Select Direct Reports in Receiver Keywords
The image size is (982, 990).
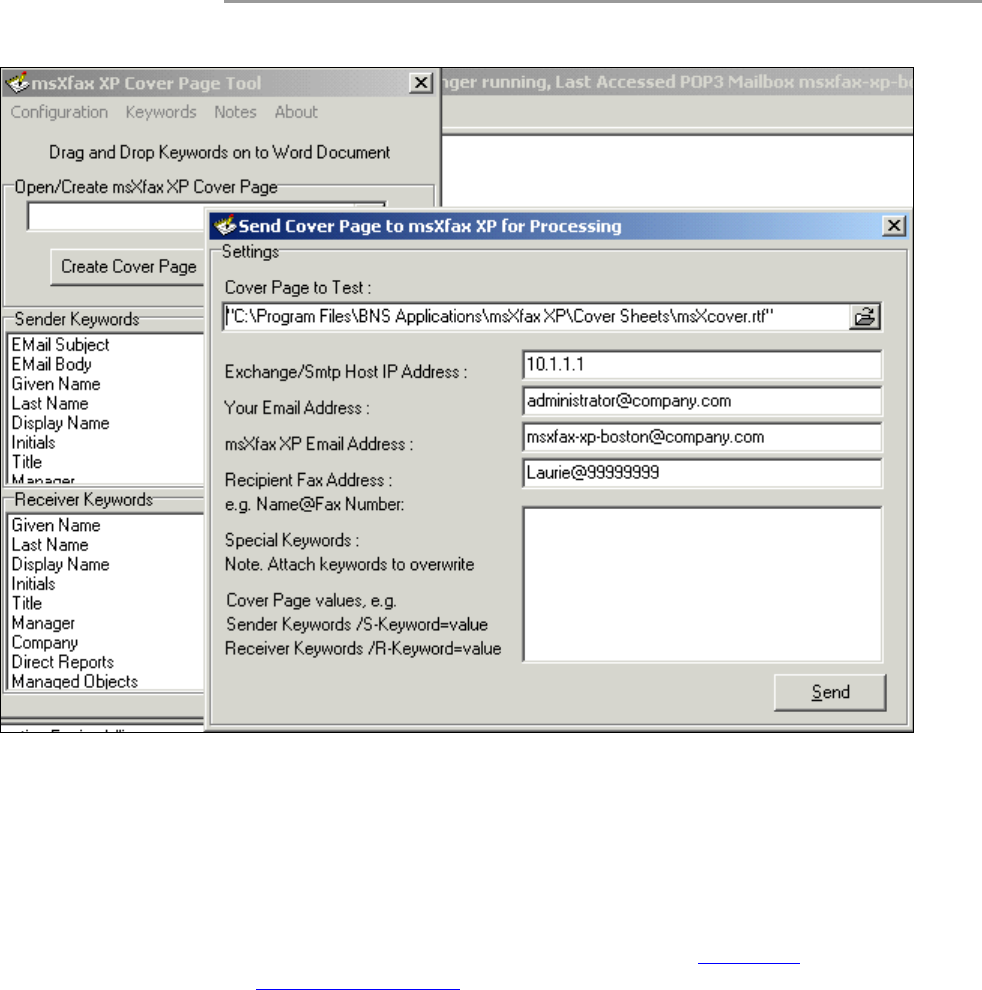coord(63,662)
